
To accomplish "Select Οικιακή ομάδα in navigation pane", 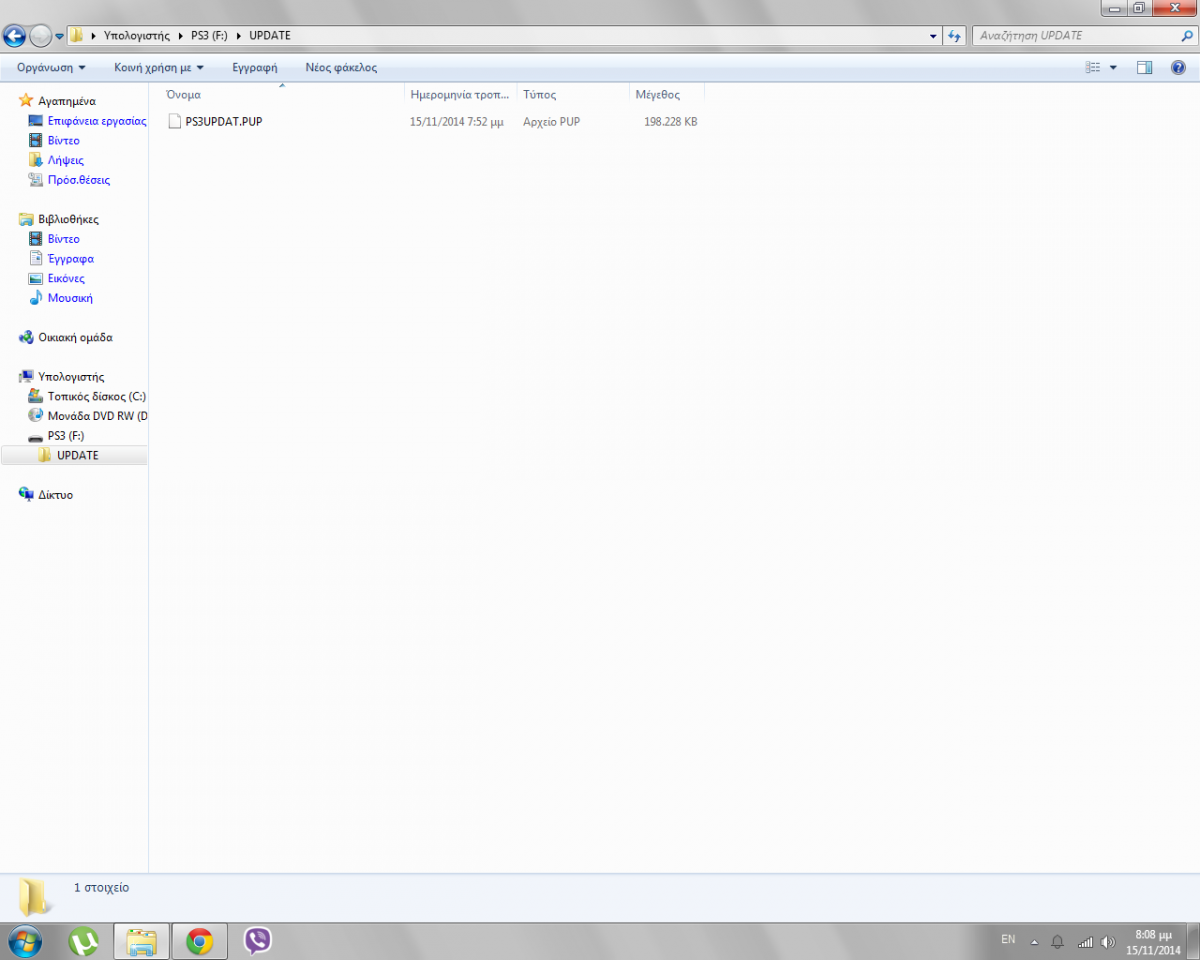I will click(x=75, y=337).
